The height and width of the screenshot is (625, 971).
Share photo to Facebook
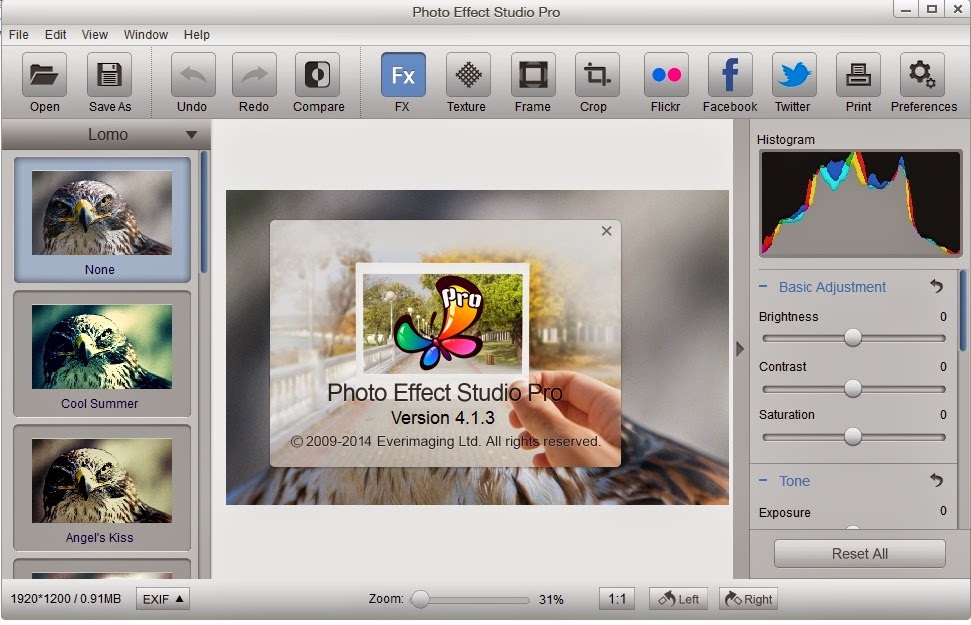click(730, 75)
